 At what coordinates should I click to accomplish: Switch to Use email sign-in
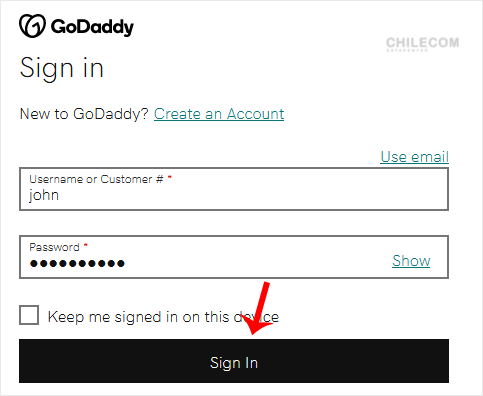click(415, 157)
